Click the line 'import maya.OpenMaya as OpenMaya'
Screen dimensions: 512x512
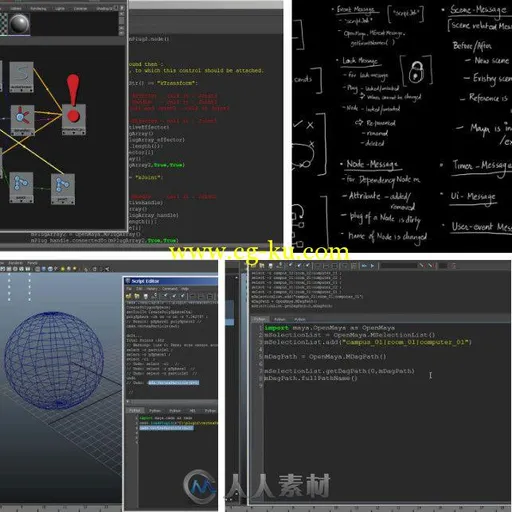[x=330, y=328]
